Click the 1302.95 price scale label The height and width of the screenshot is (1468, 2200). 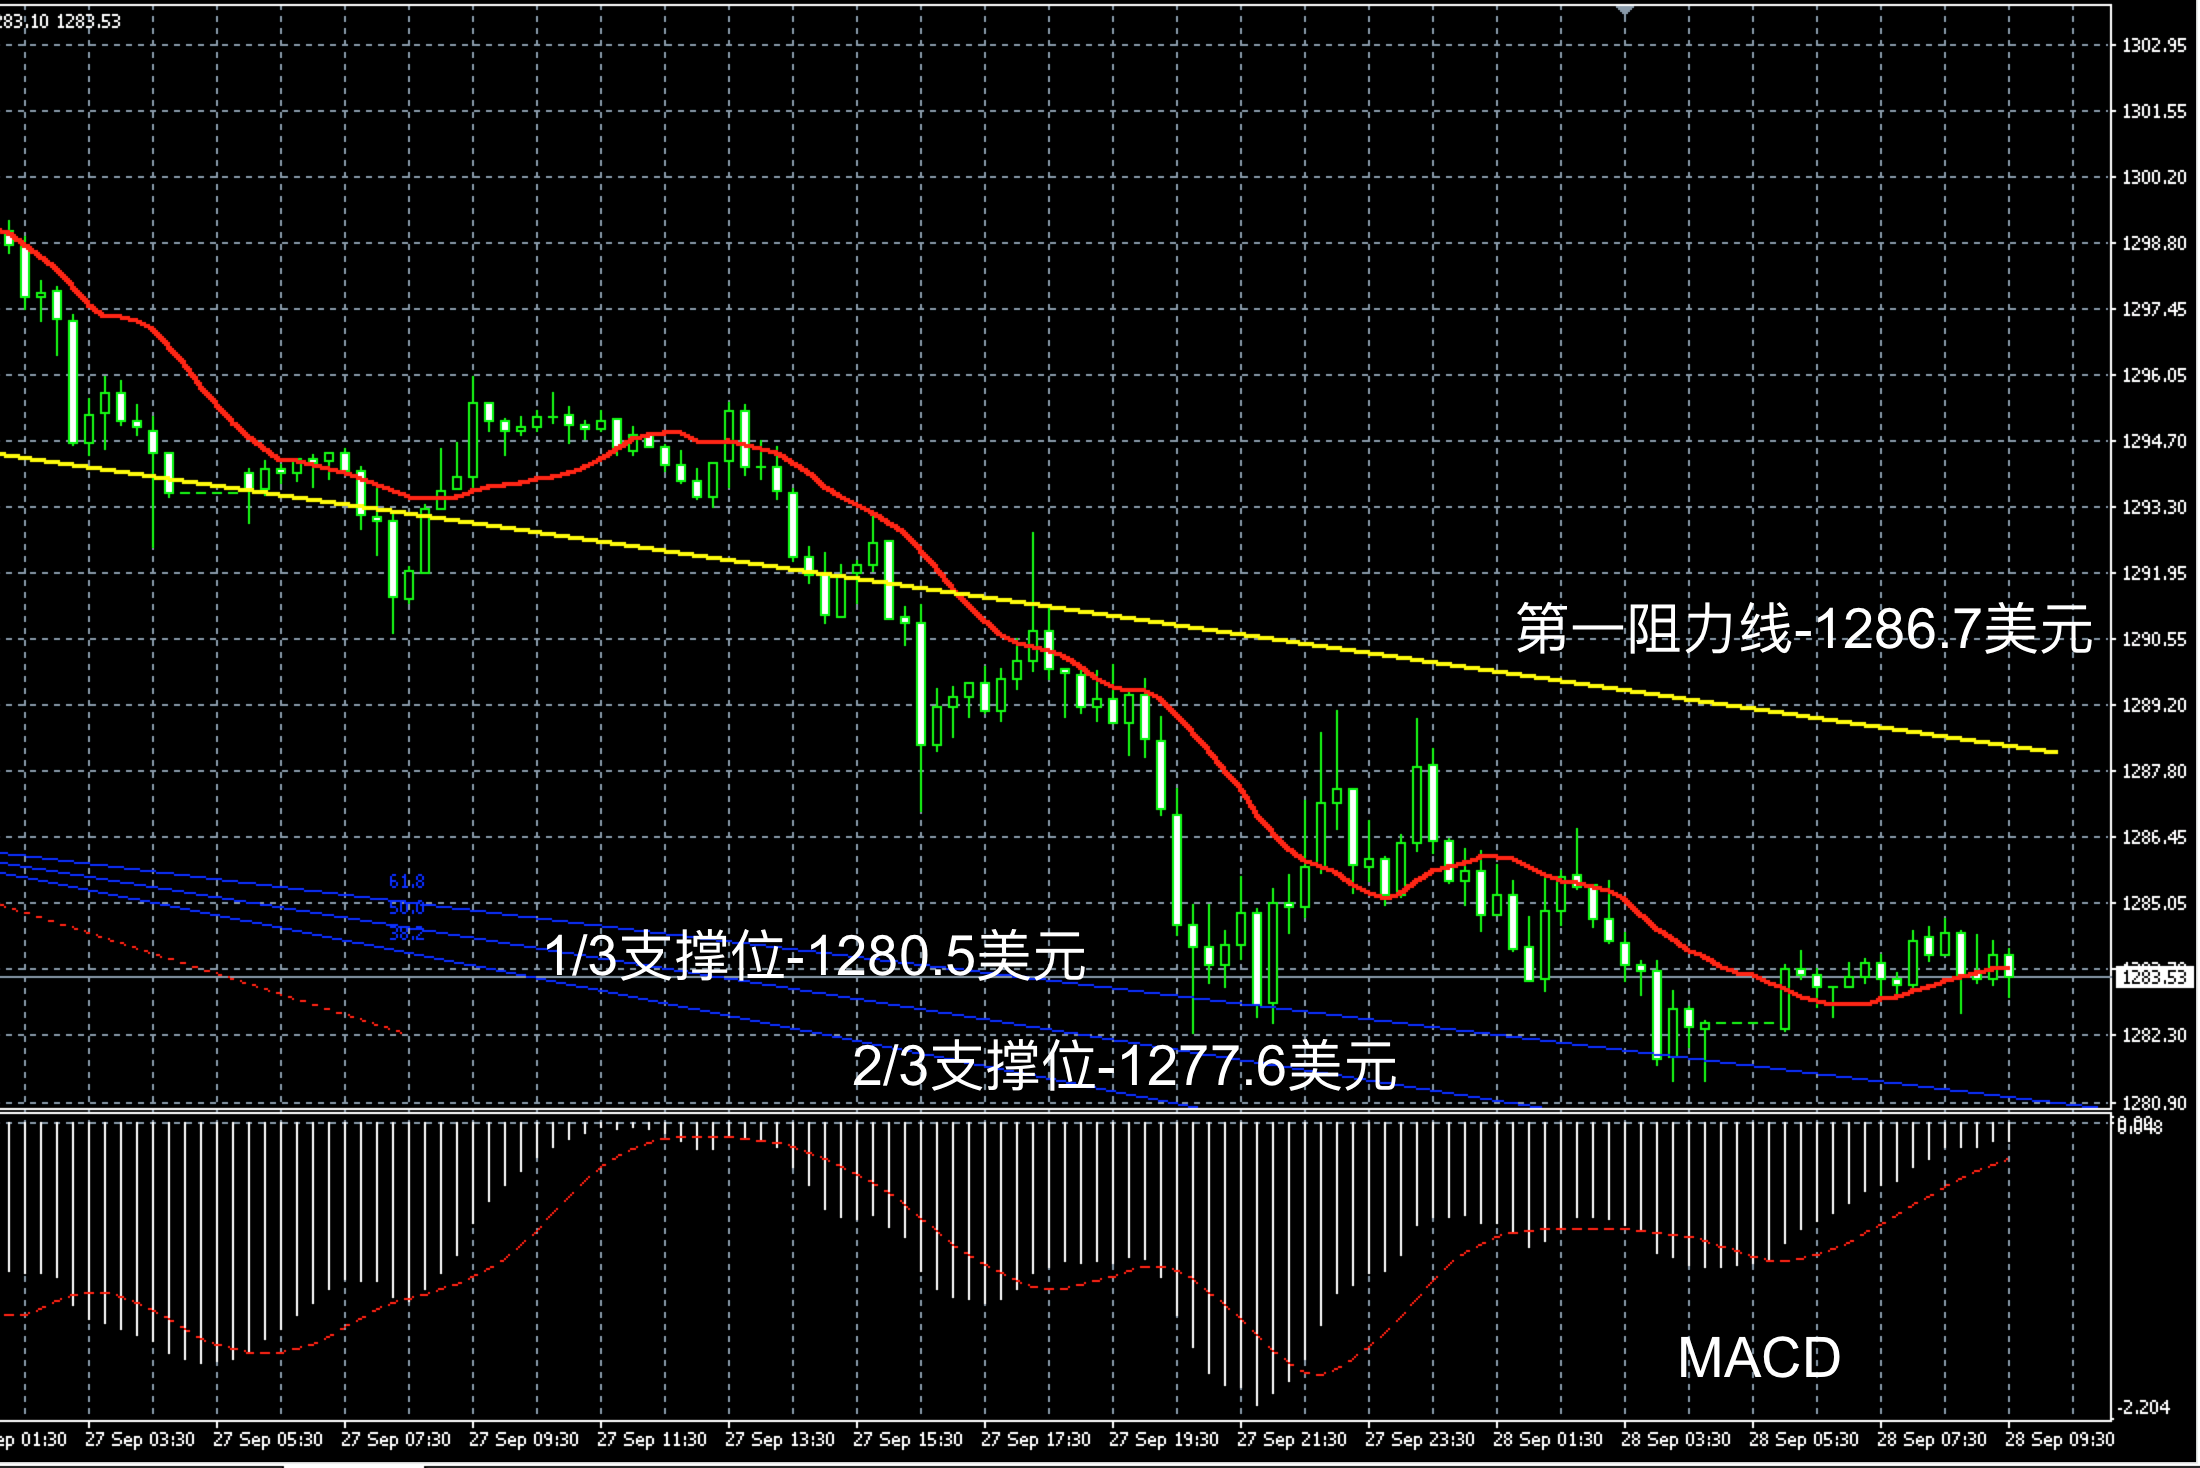[2154, 45]
